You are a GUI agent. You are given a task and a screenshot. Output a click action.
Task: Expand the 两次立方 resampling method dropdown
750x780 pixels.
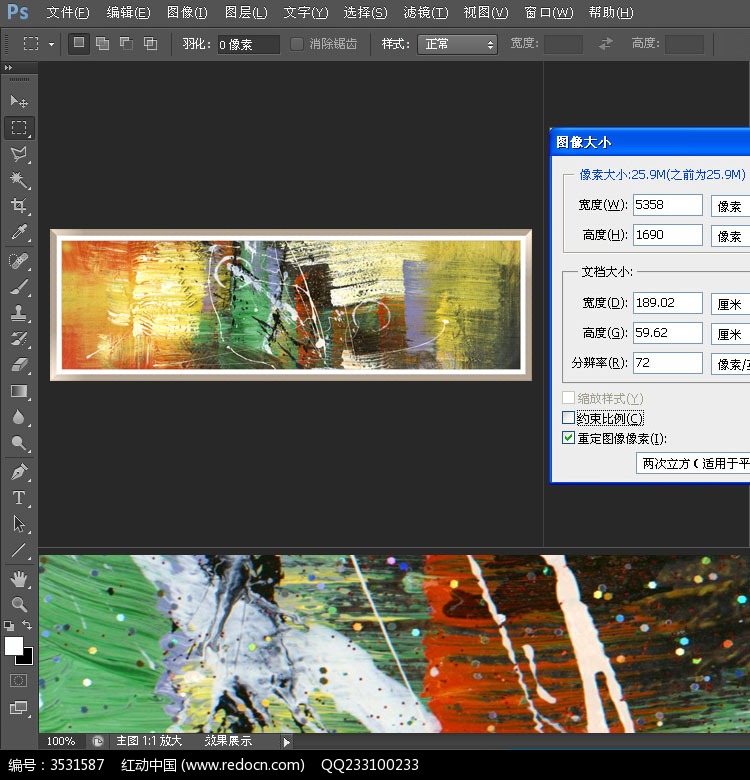pyautogui.click(x=694, y=463)
